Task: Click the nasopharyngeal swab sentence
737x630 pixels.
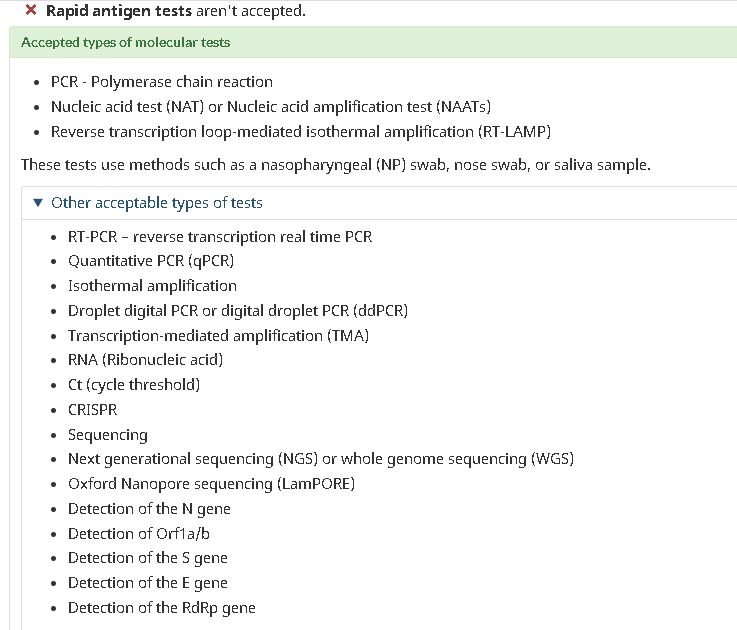Action: pos(336,165)
